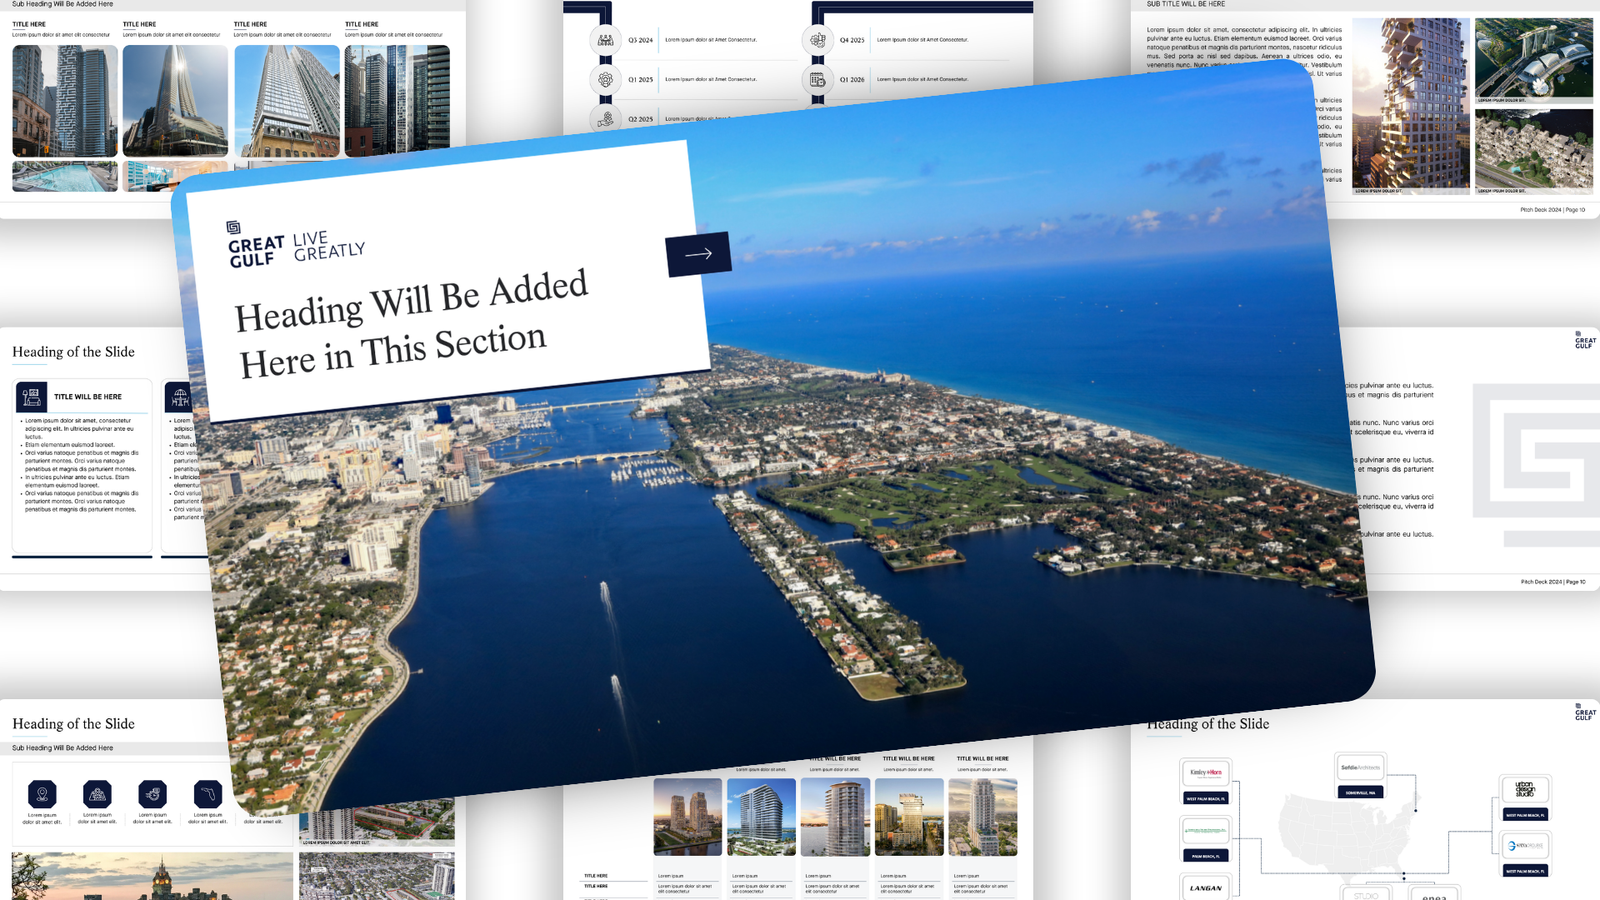Click the gear icon beside Q1 2025
Viewport: 1600px width, 900px height.
605,80
